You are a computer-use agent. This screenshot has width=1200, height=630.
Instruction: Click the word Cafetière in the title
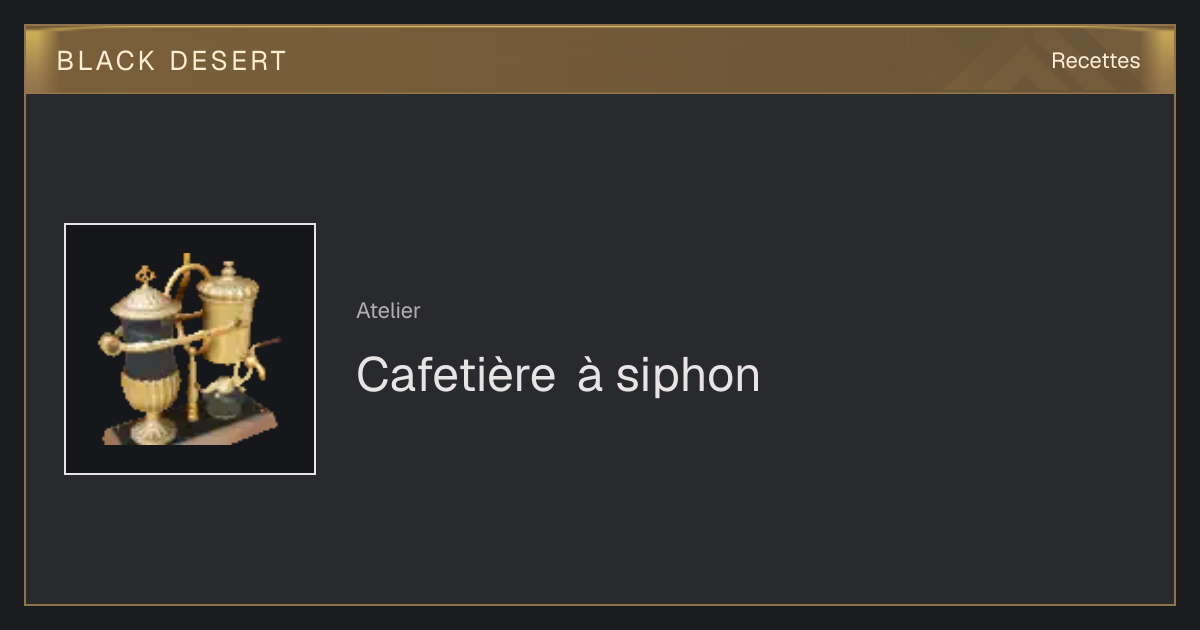click(456, 375)
